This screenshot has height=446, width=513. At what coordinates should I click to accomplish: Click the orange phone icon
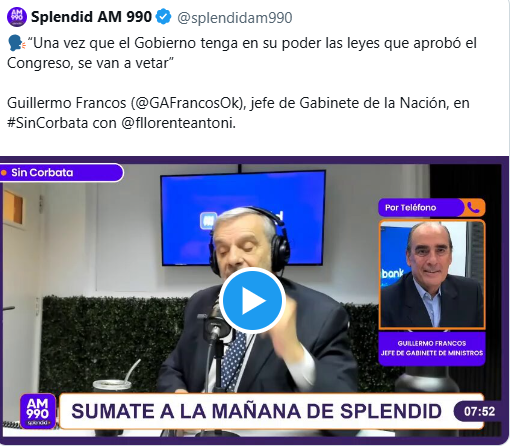[x=473, y=208]
